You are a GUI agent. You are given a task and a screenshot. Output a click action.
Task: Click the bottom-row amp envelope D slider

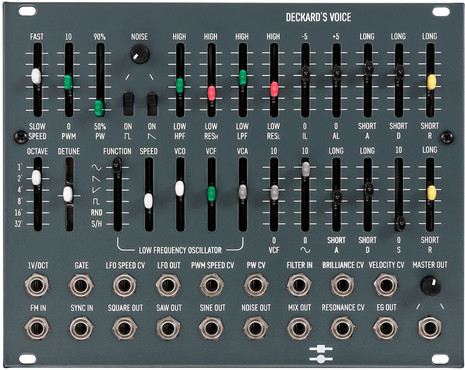[368, 189]
